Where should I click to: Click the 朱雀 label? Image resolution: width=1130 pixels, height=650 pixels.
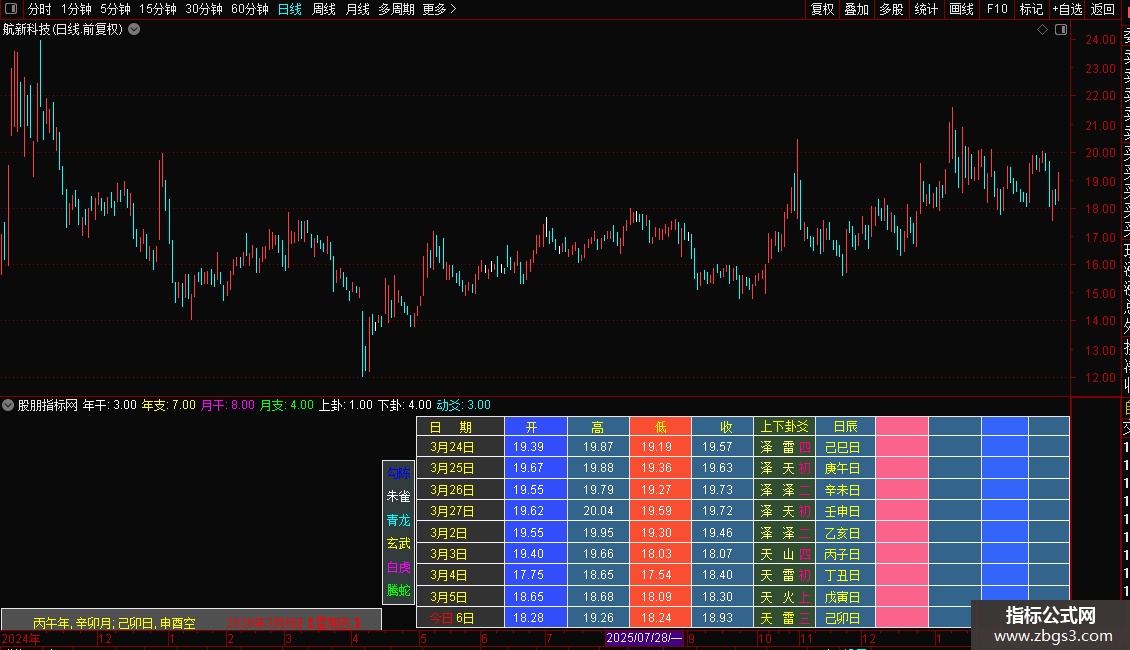point(399,497)
